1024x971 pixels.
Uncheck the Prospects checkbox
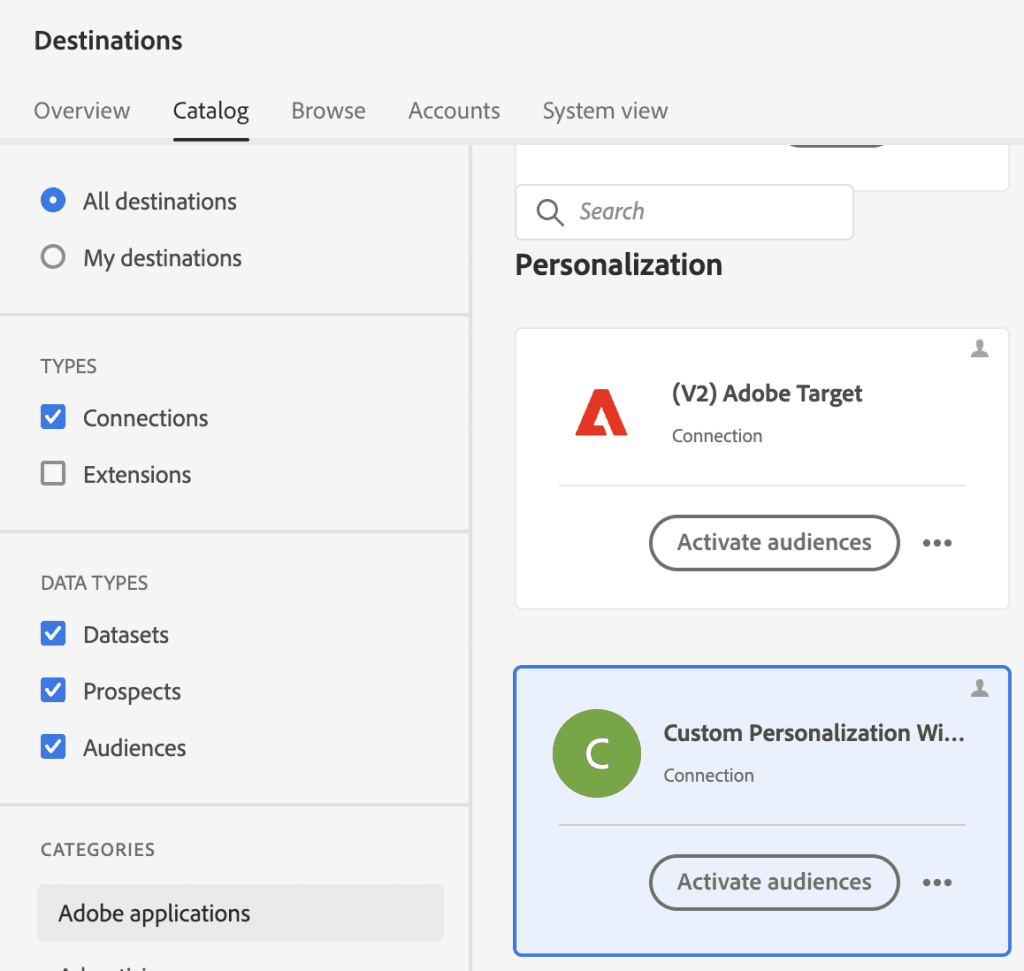[53, 690]
